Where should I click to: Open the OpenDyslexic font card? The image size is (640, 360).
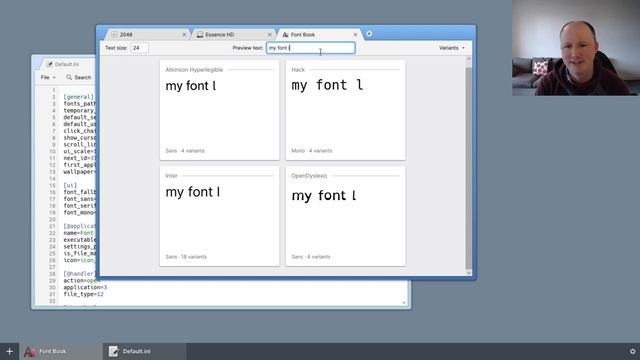(x=345, y=216)
